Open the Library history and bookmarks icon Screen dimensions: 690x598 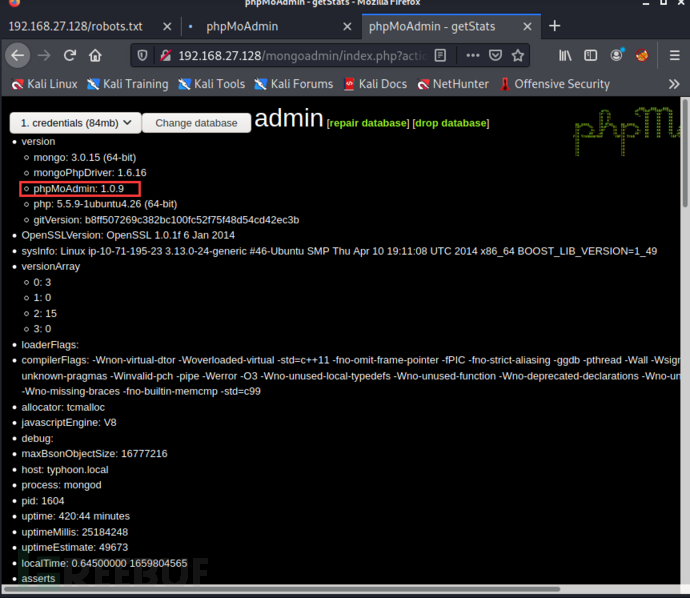point(565,55)
